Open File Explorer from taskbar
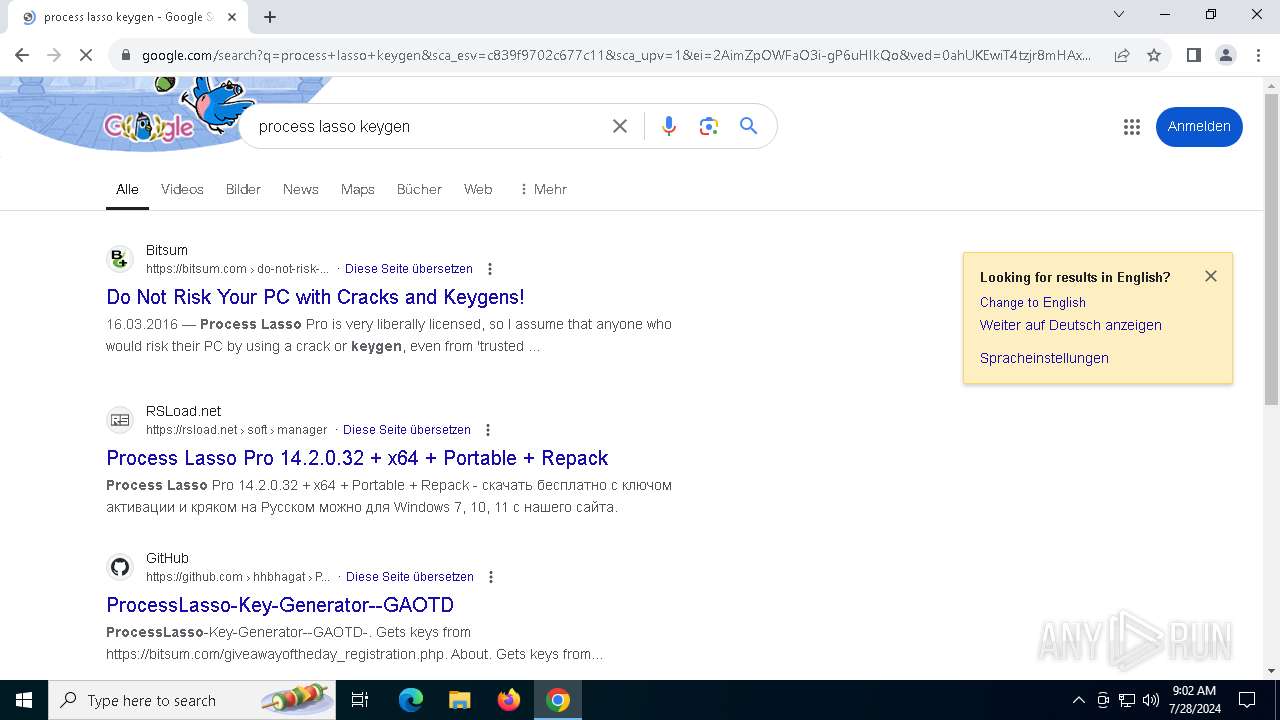 pyautogui.click(x=459, y=700)
